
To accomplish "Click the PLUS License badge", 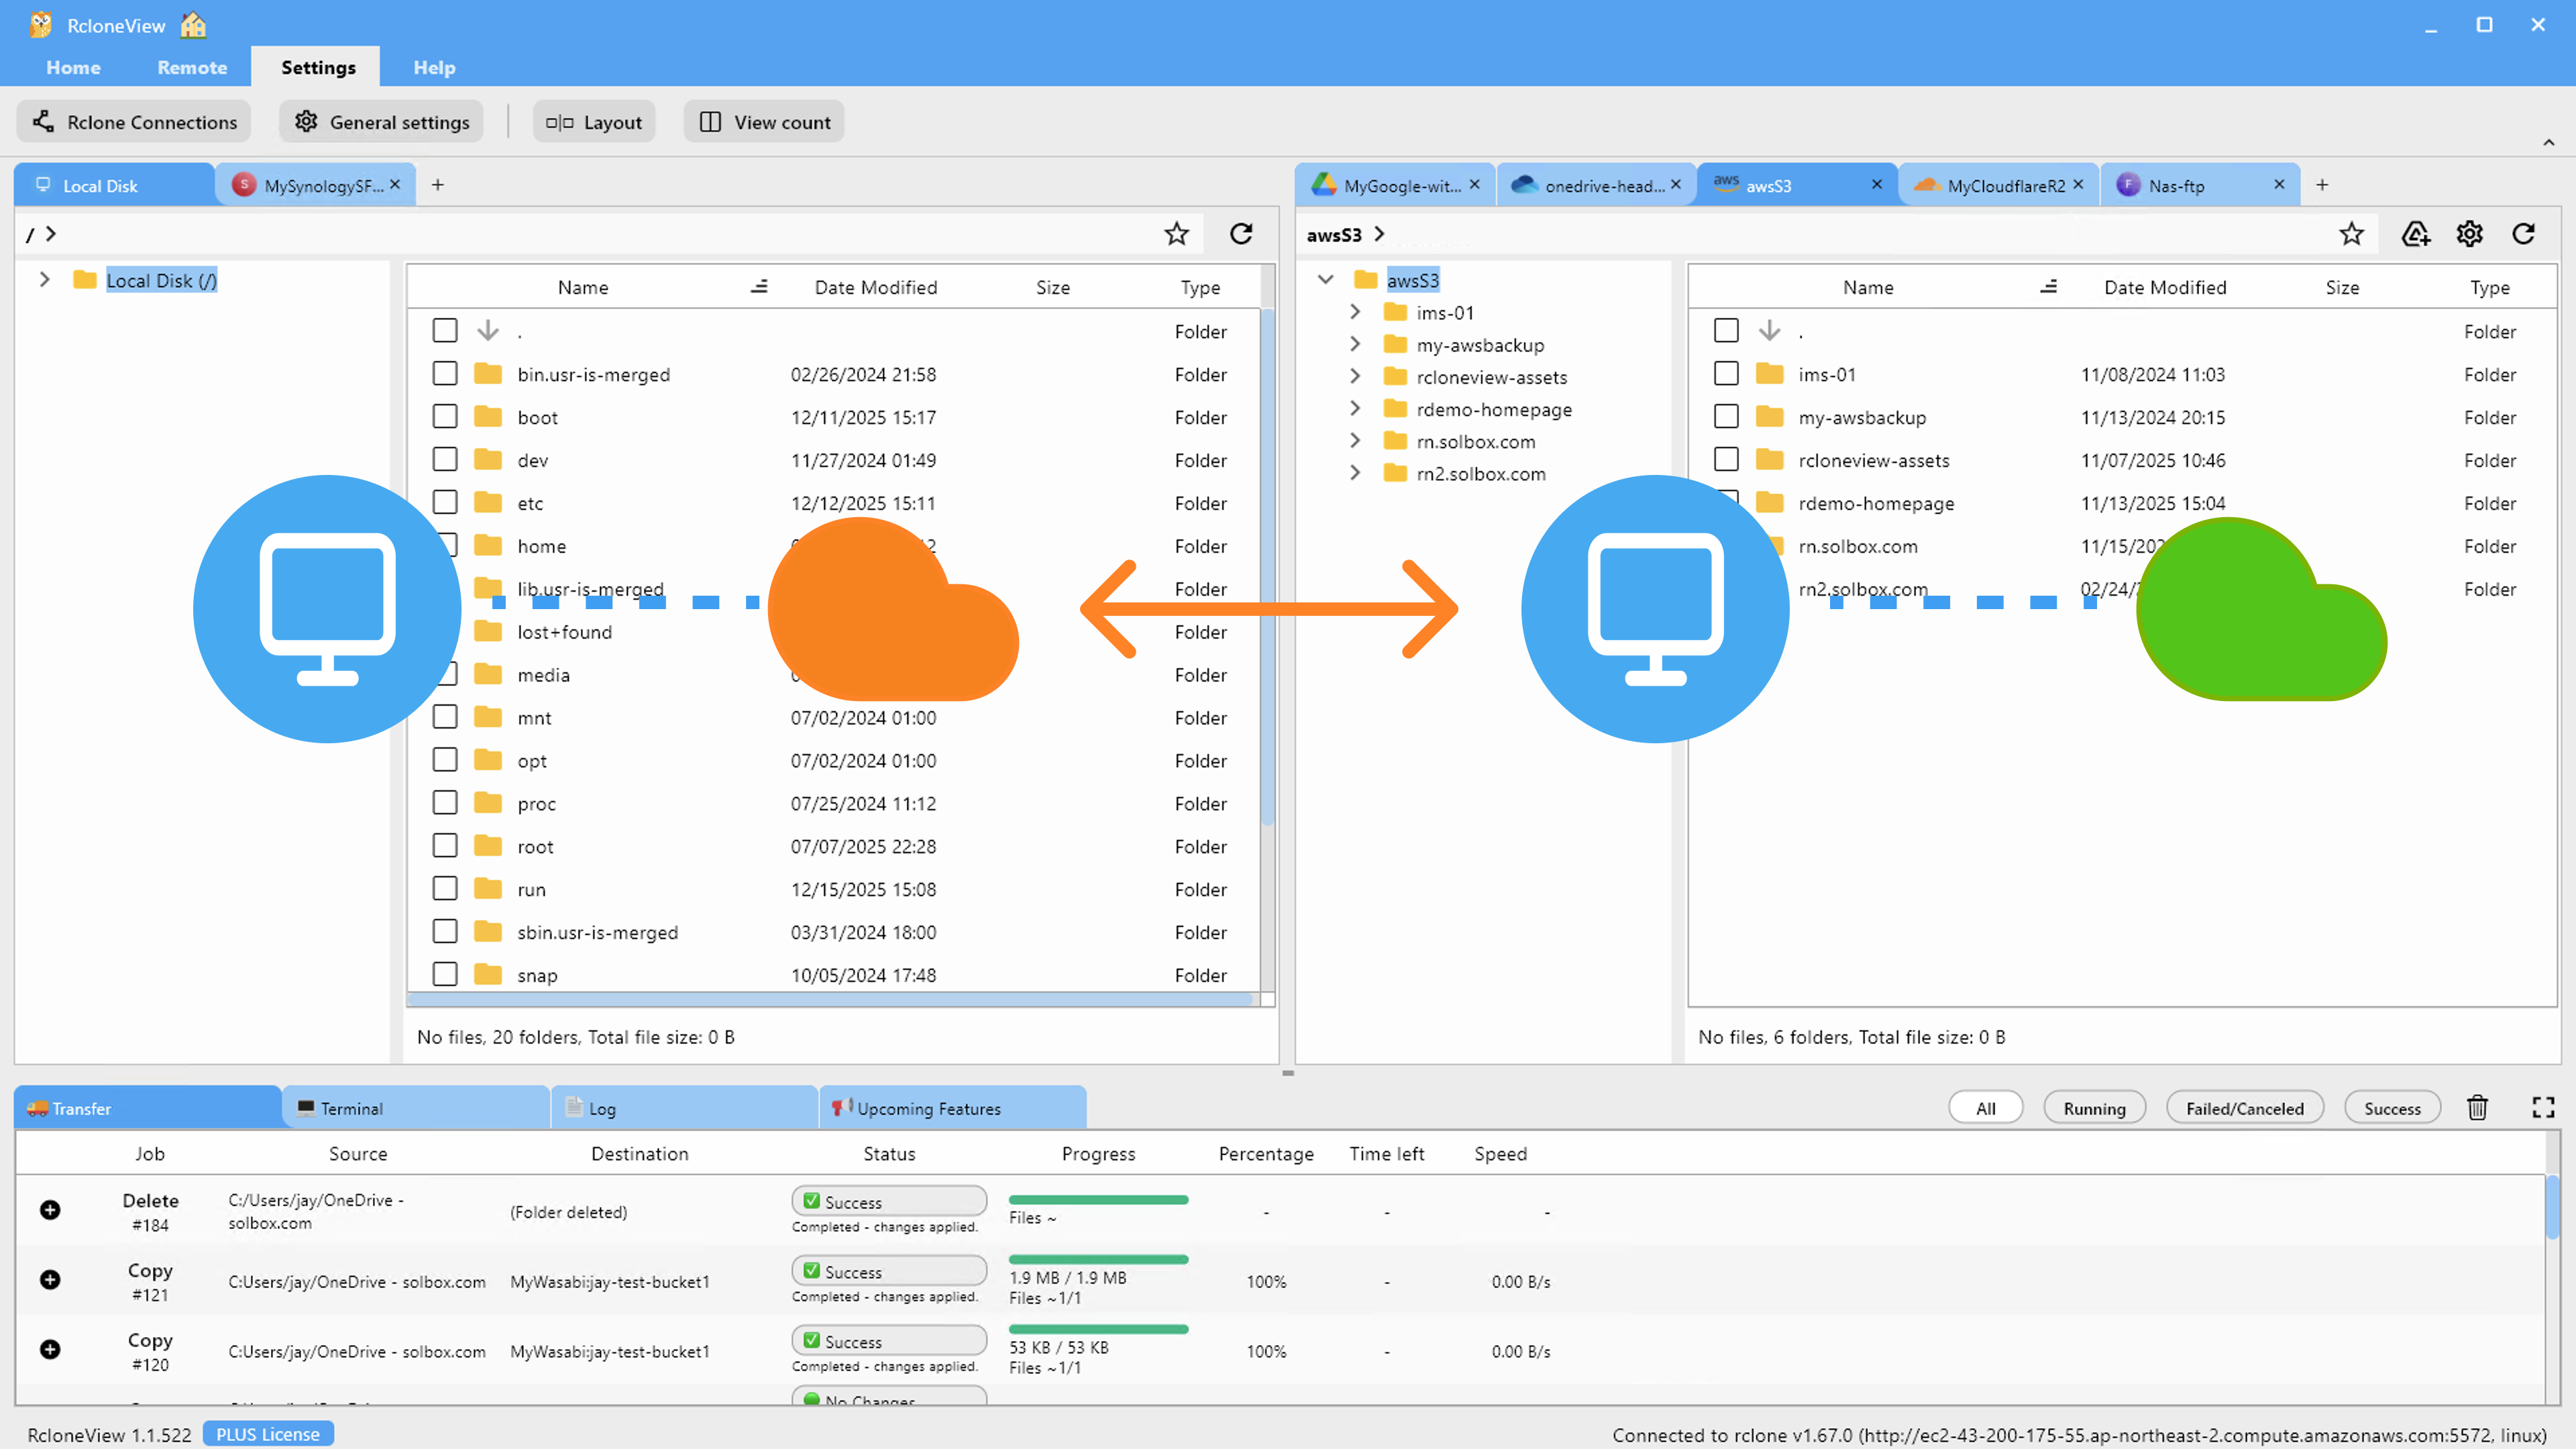I will tap(267, 1433).
